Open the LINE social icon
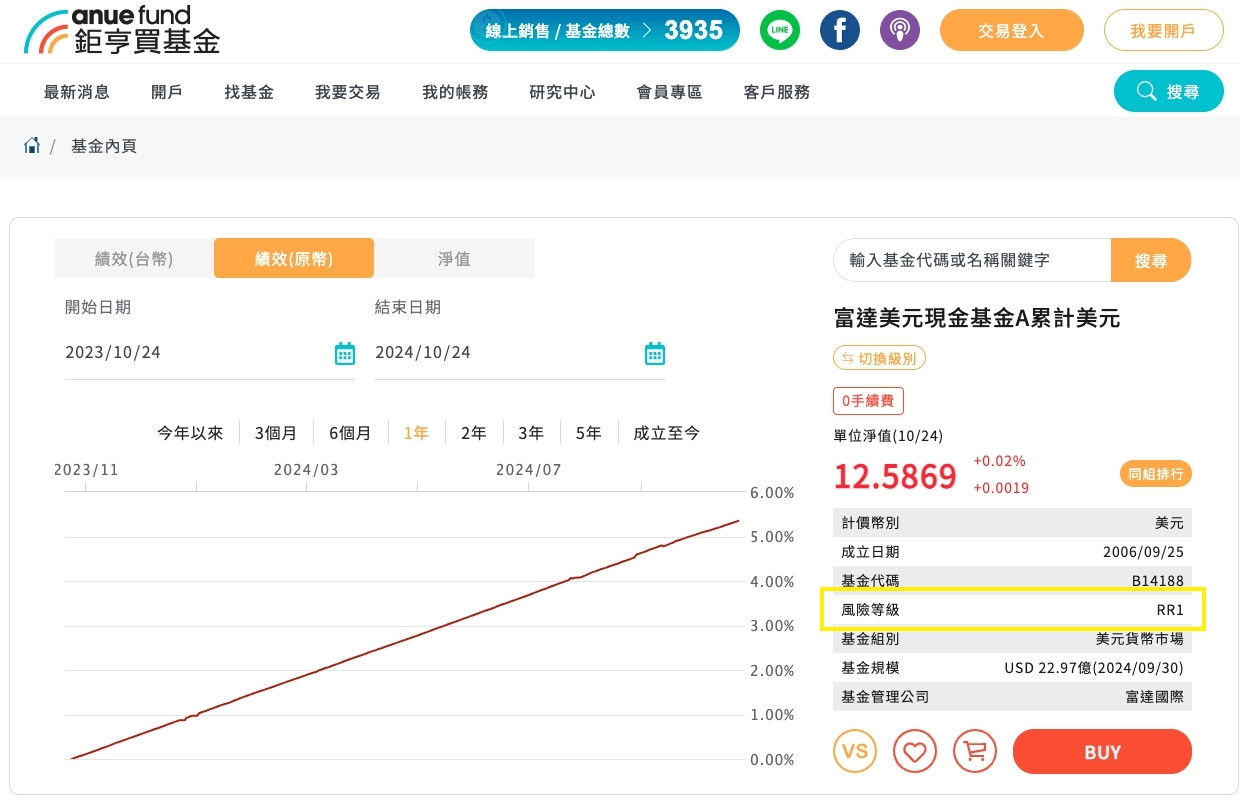Screen dimensions: 1240x800 (x=780, y=30)
